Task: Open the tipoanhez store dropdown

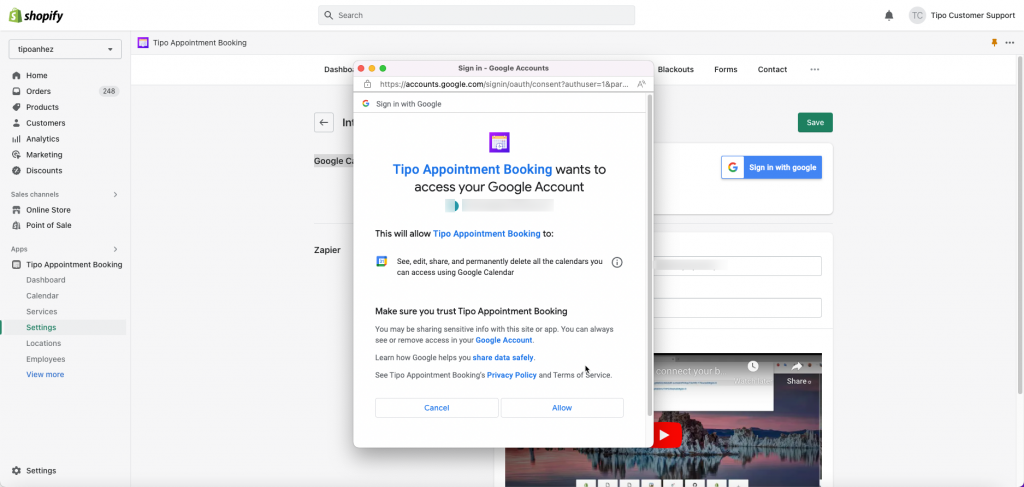Action: (x=65, y=49)
